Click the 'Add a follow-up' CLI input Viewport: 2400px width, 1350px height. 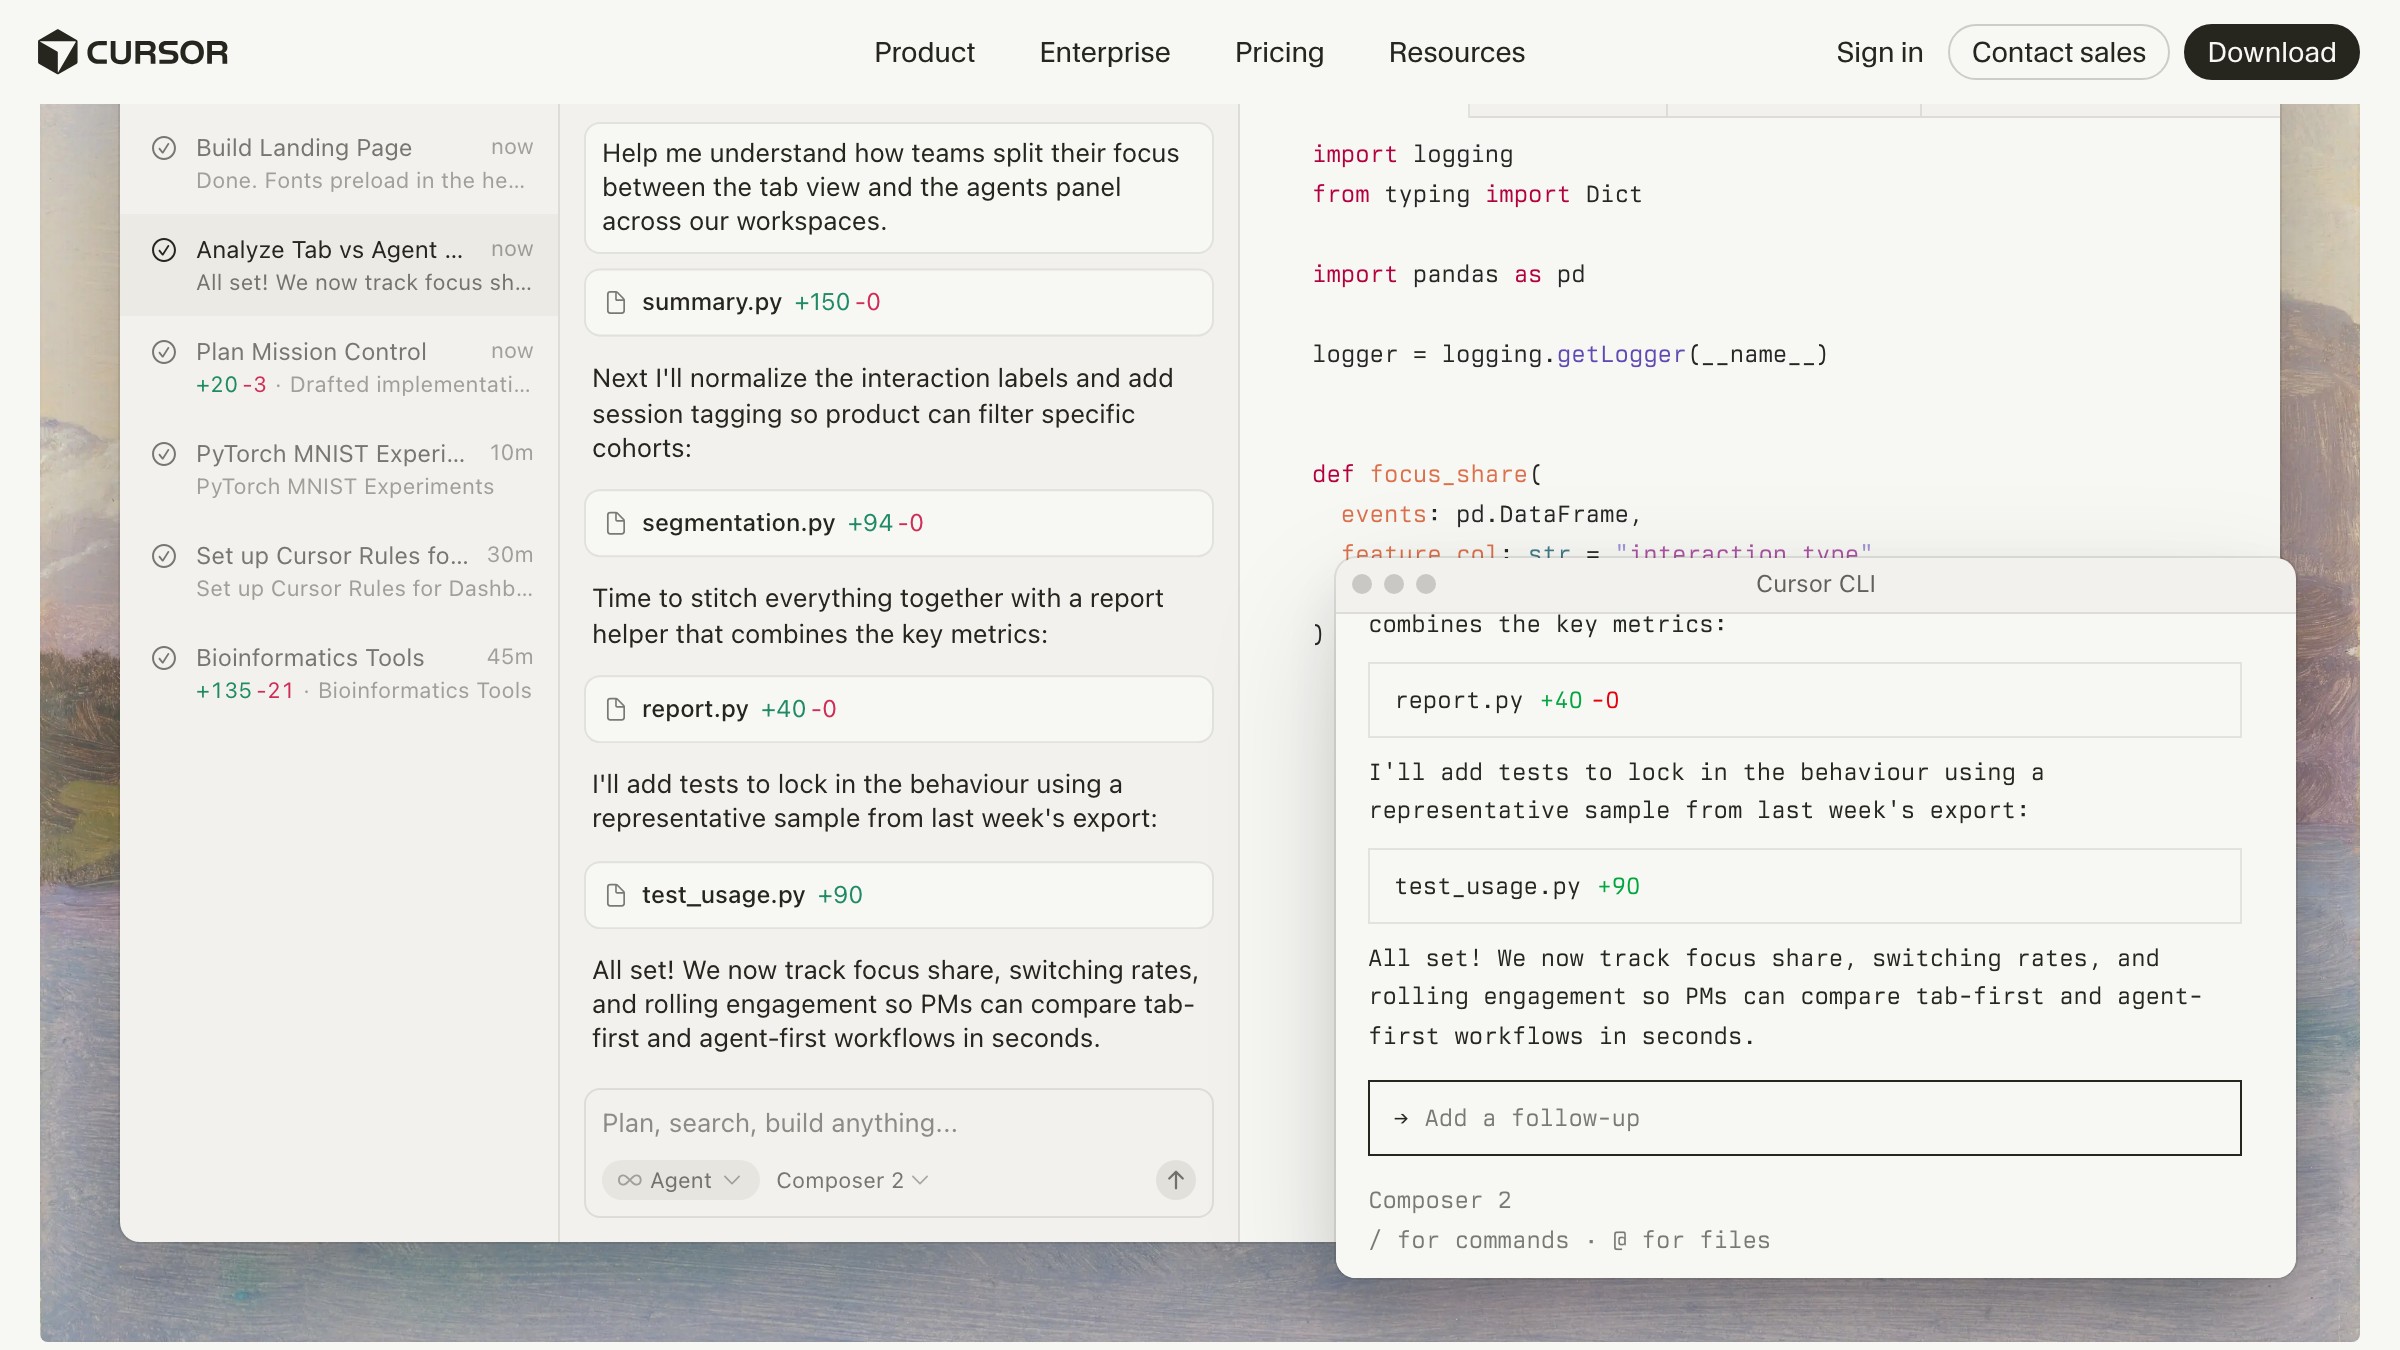pos(1804,1118)
